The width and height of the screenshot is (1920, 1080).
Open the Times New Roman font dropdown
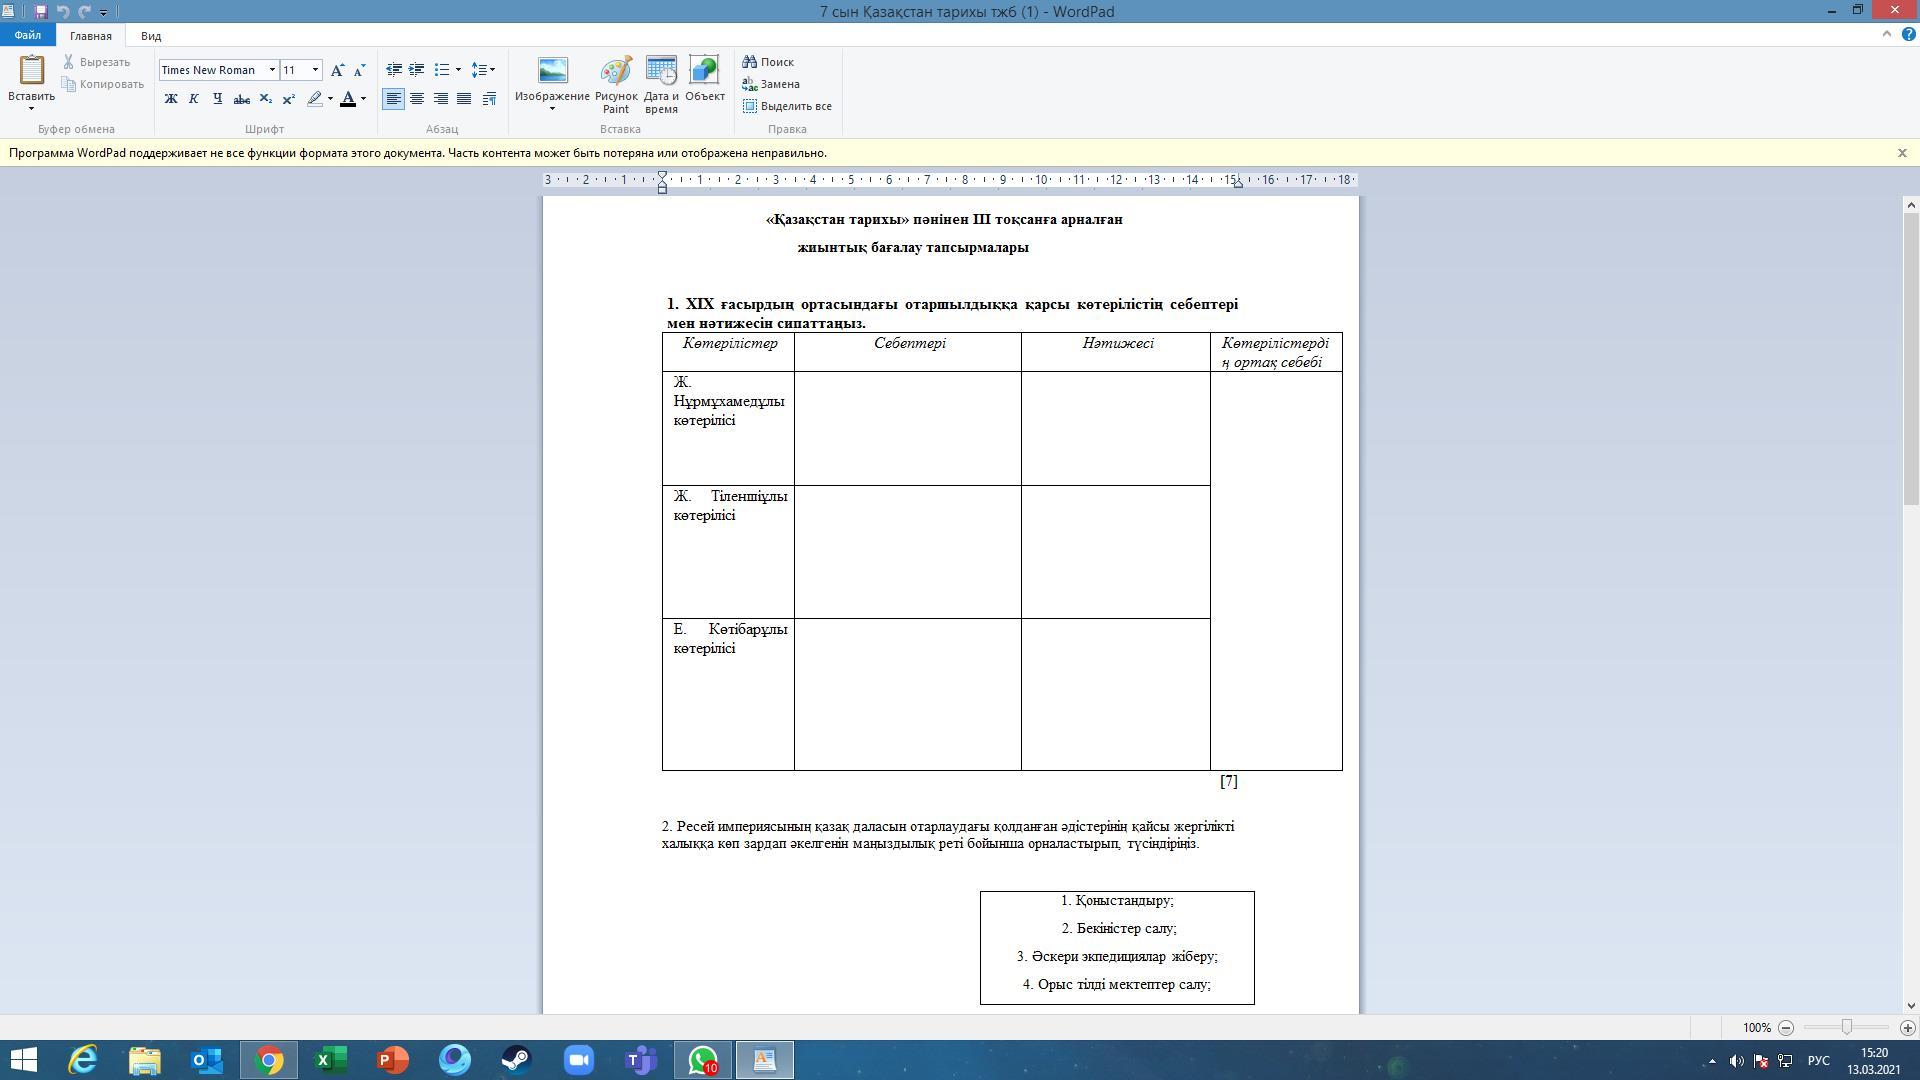[272, 70]
